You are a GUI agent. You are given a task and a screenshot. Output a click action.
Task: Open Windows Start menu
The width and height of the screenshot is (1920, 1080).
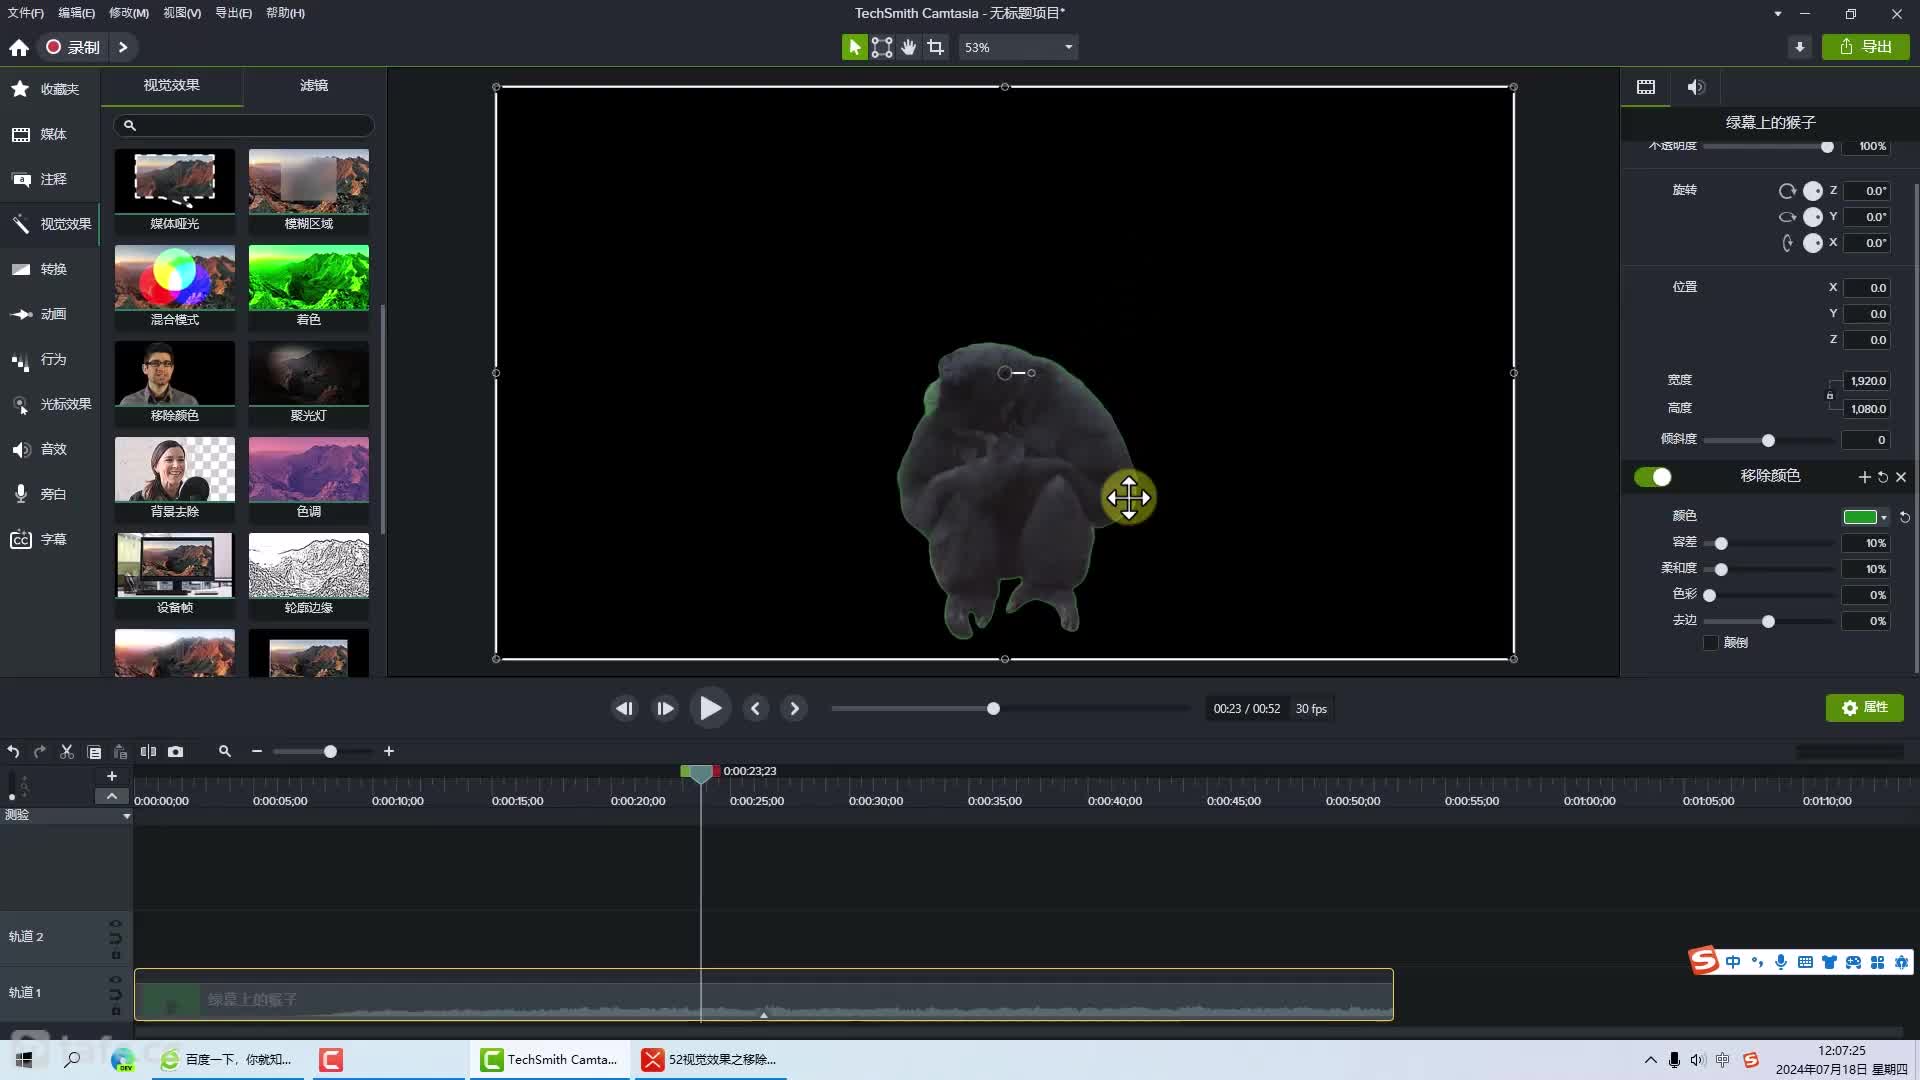pos(24,1060)
